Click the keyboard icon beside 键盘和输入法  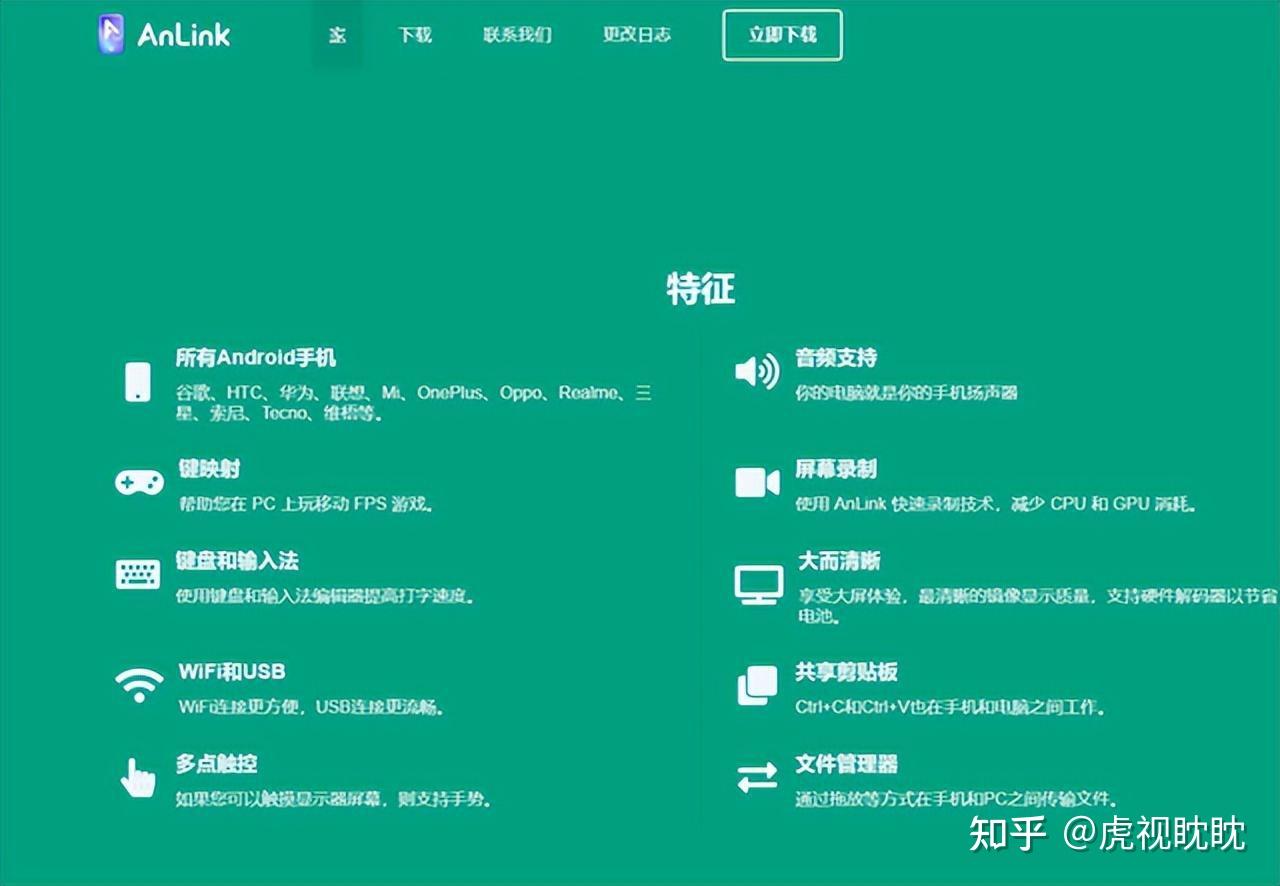click(x=138, y=574)
